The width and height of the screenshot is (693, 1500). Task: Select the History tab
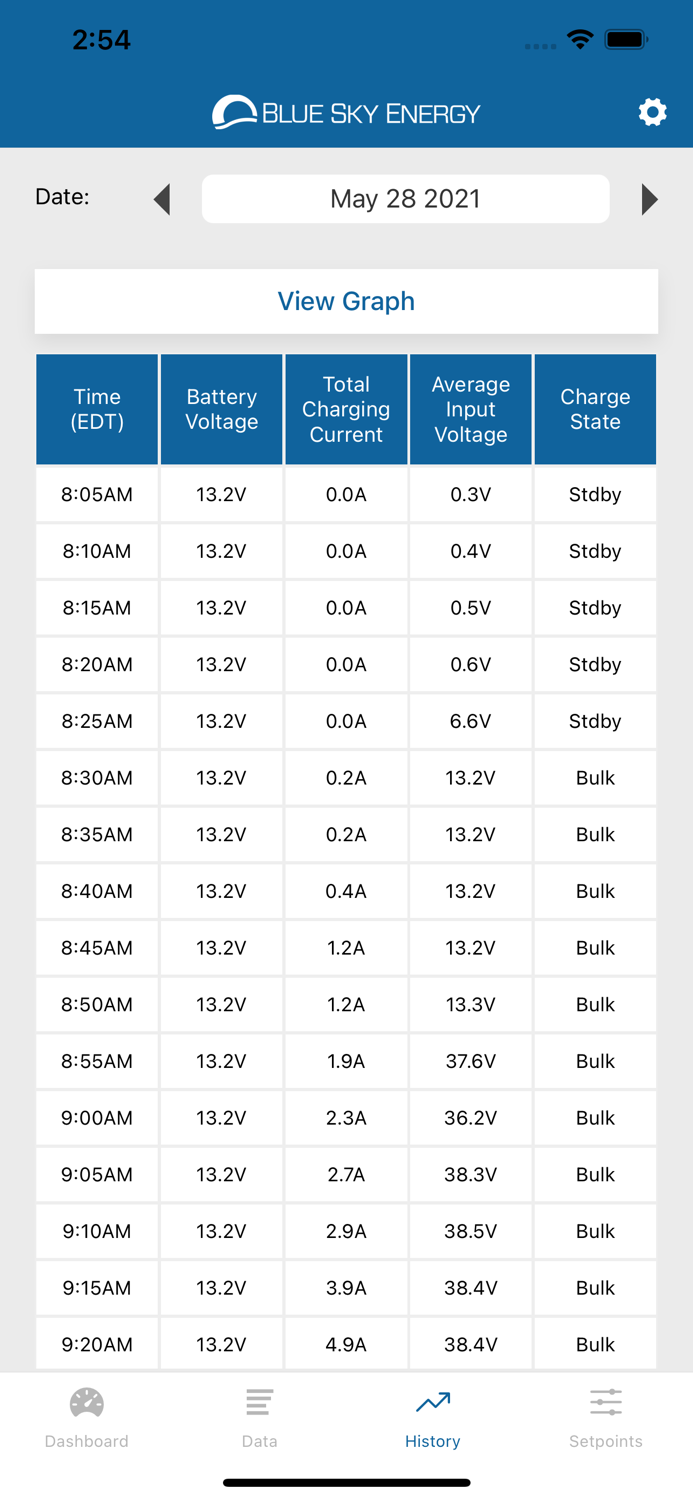click(432, 1417)
